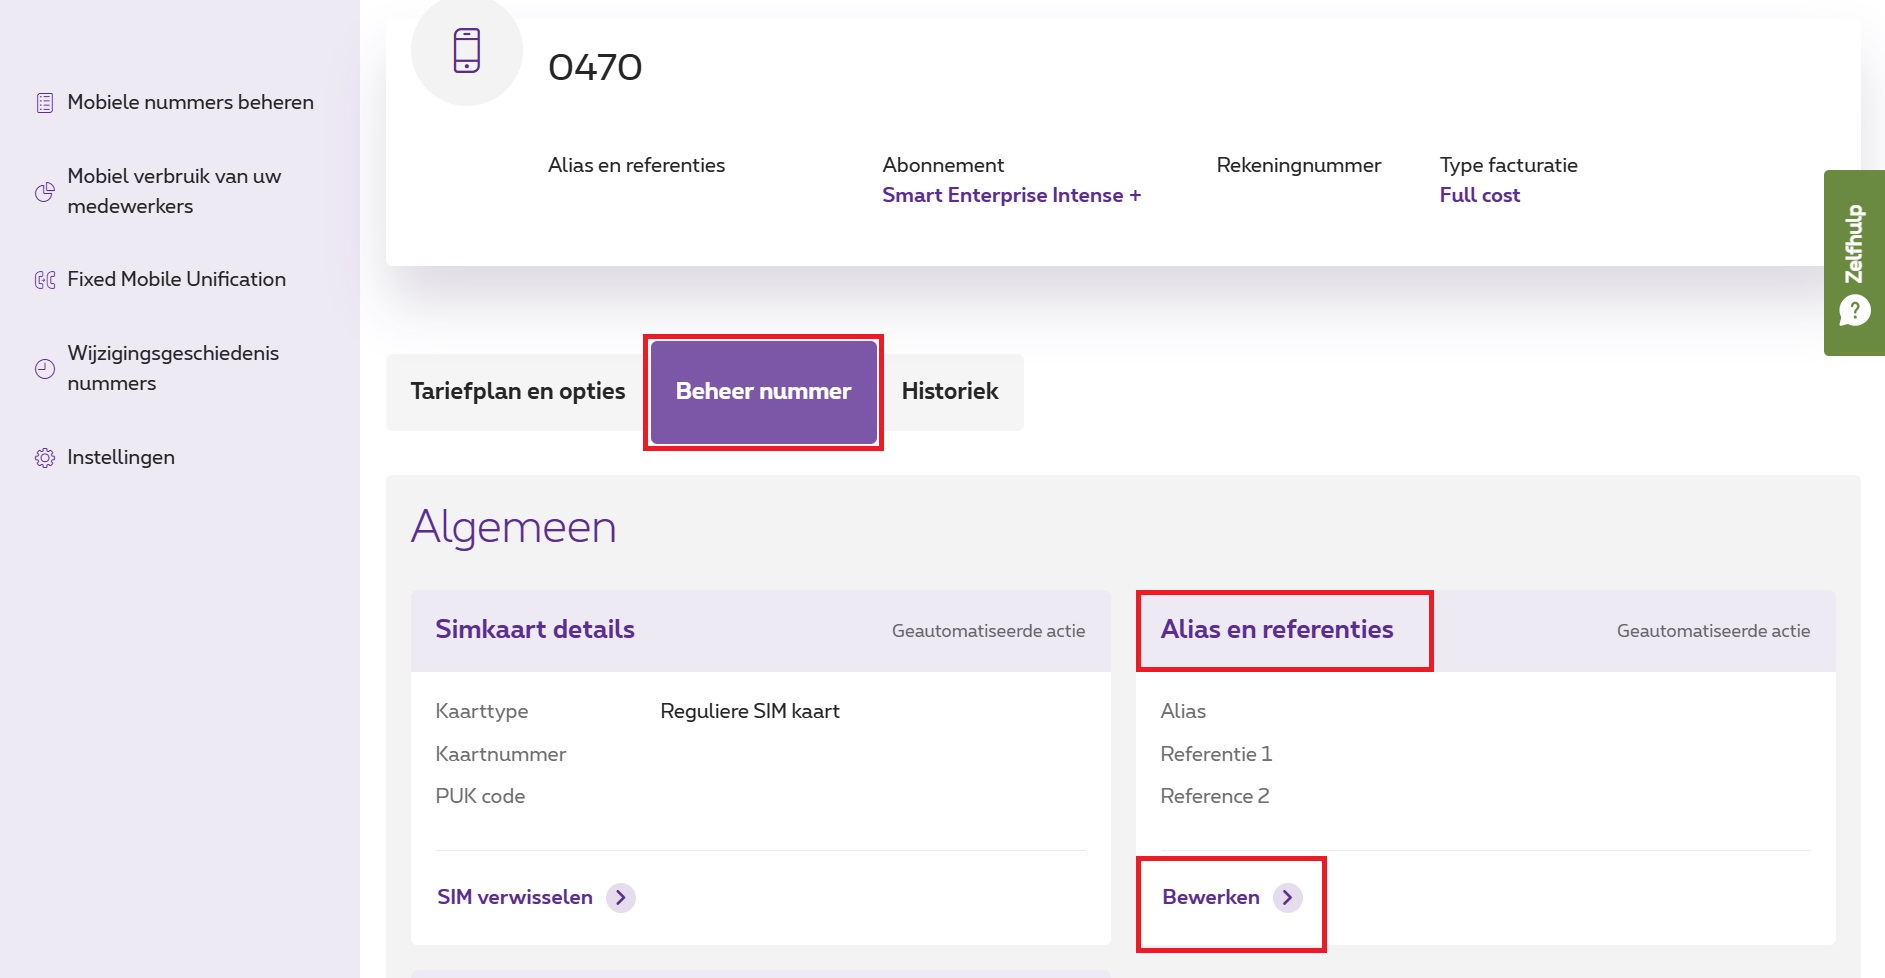Click the arrow icon next to Bewerken
The width and height of the screenshot is (1885, 978).
tap(1288, 898)
